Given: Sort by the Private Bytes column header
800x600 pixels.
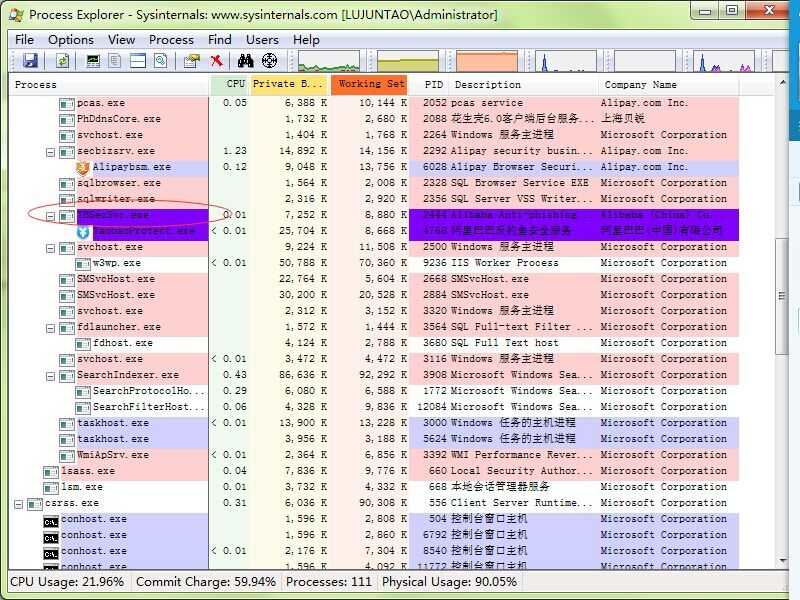Looking at the screenshot, I should pyautogui.click(x=289, y=85).
